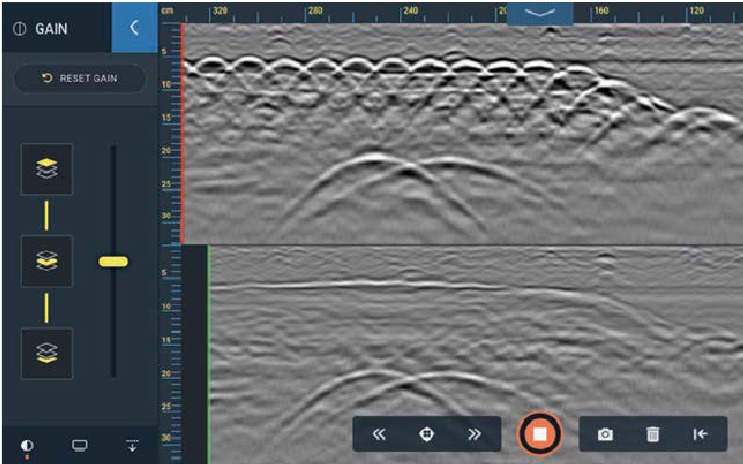Take a snapshot with the camera icon
Image resolution: width=743 pixels, height=464 pixels.
point(605,434)
